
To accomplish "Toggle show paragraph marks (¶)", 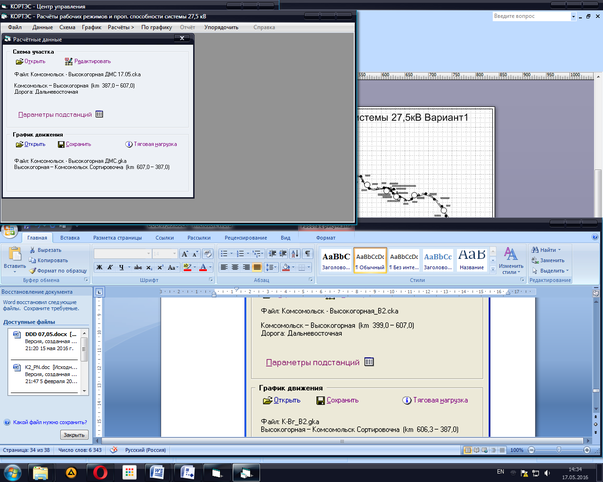I will (x=308, y=254).
